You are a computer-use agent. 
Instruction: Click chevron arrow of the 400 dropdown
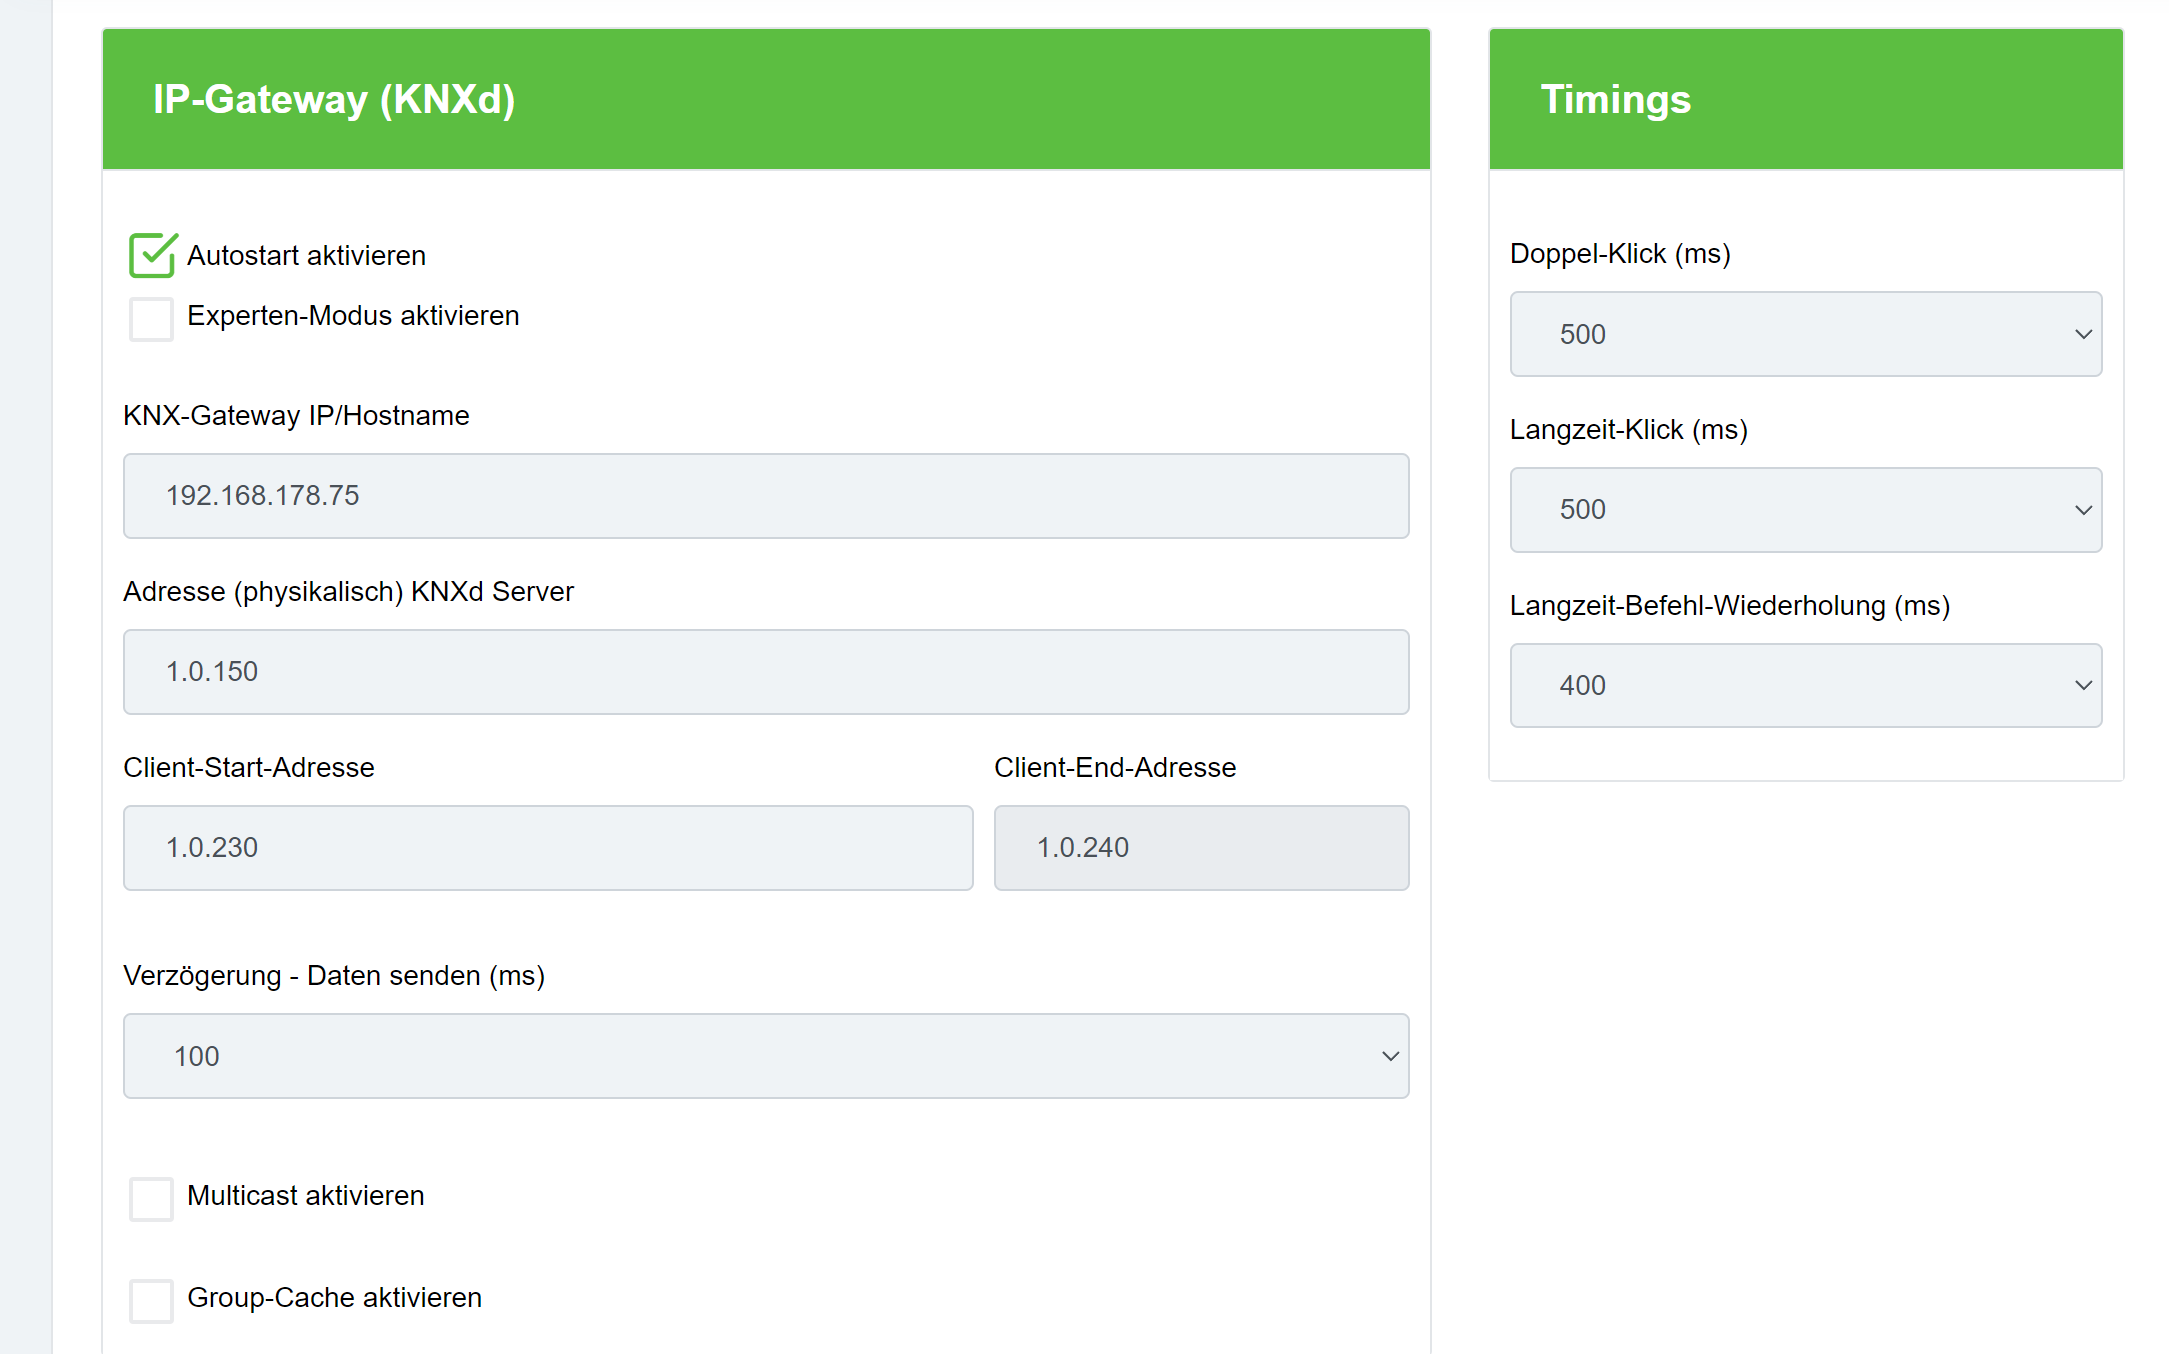coord(2083,686)
